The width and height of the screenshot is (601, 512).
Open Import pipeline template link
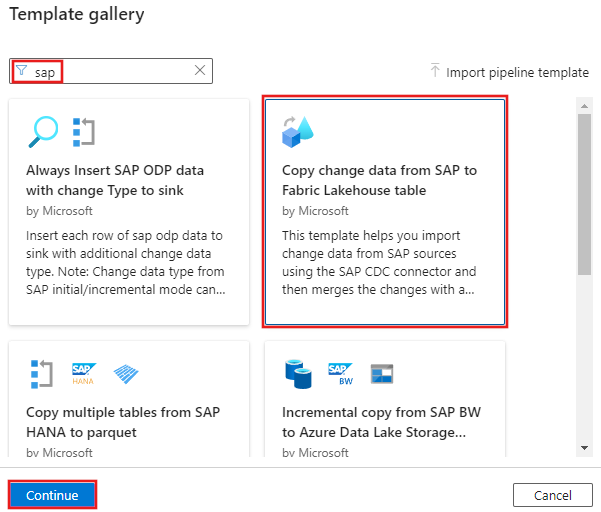pyautogui.click(x=517, y=72)
